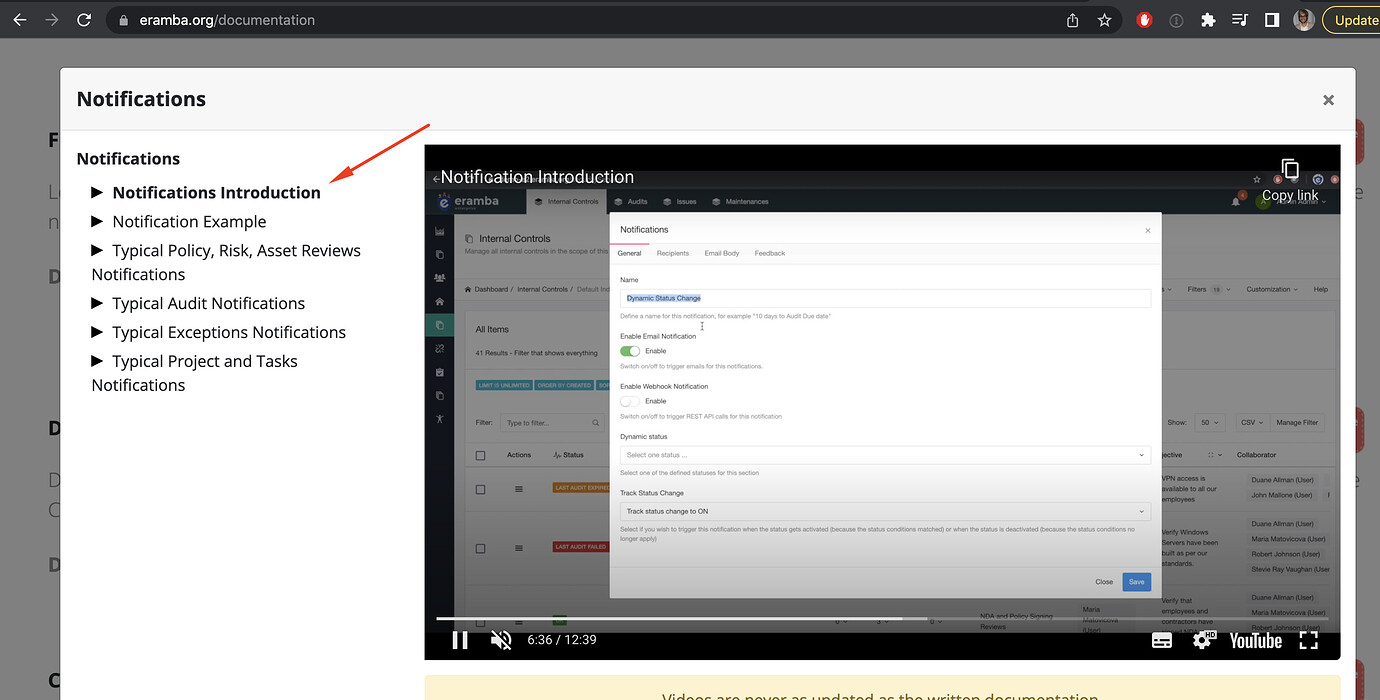Click the Update button in the browser toolbar

[1356, 19]
